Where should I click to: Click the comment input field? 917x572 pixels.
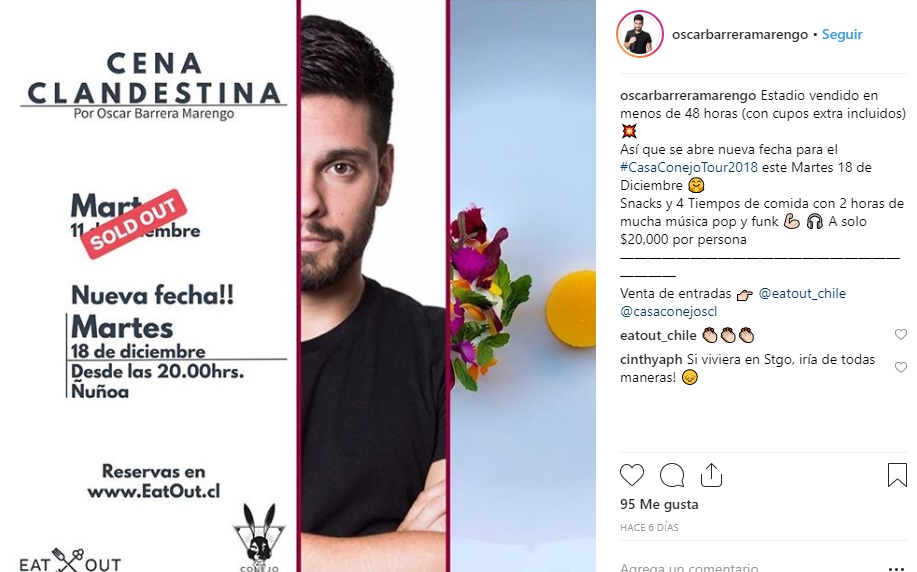(751, 567)
